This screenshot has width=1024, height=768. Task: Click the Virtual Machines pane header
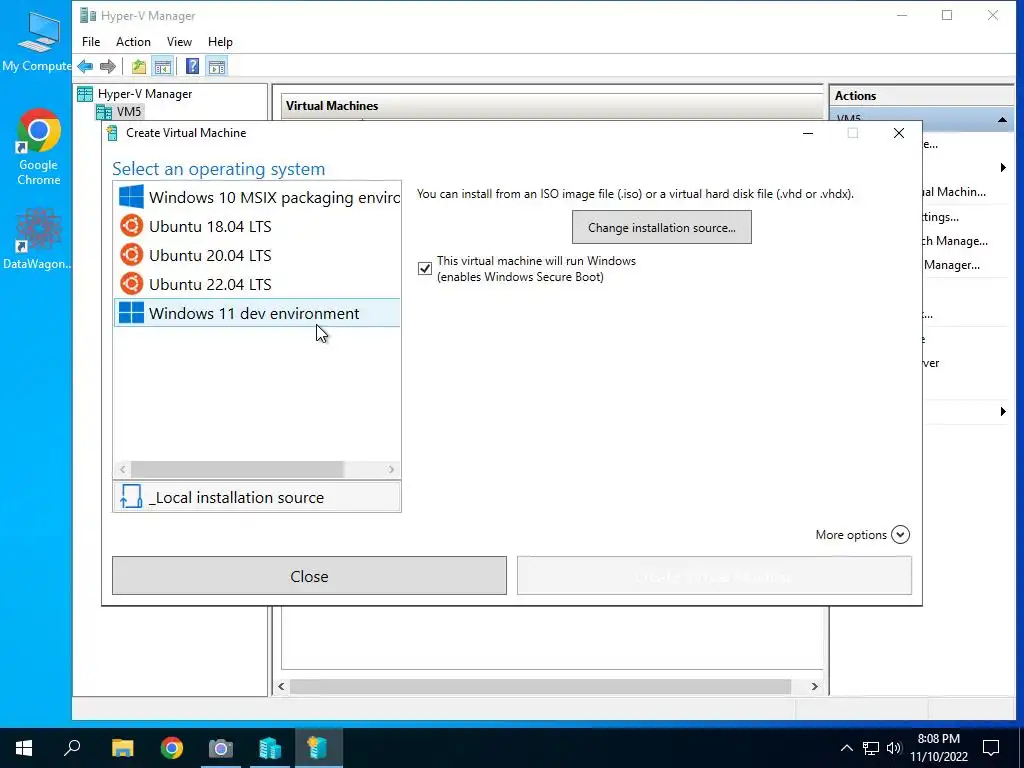(x=552, y=105)
